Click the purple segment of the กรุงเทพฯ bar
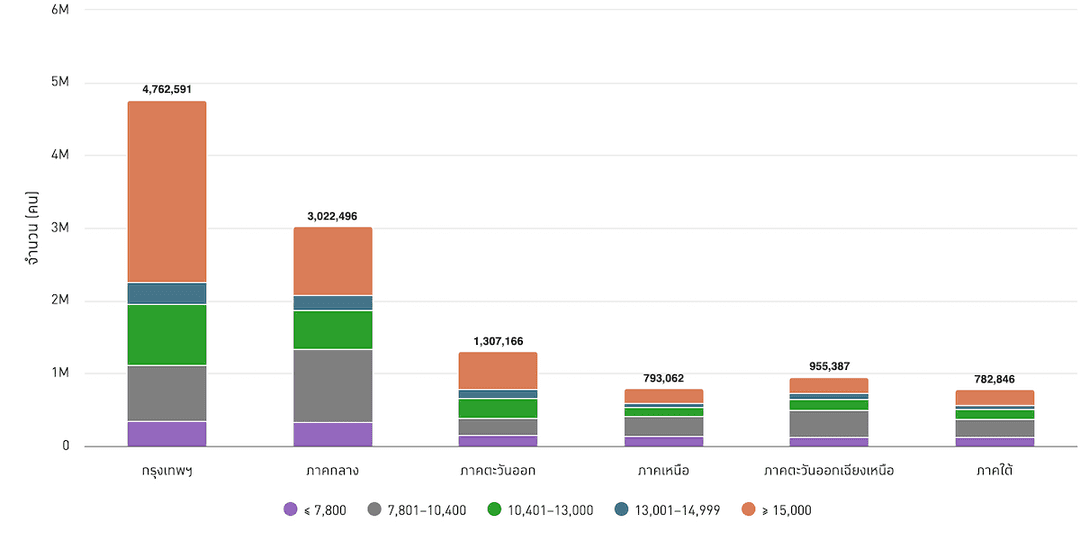 (167, 434)
